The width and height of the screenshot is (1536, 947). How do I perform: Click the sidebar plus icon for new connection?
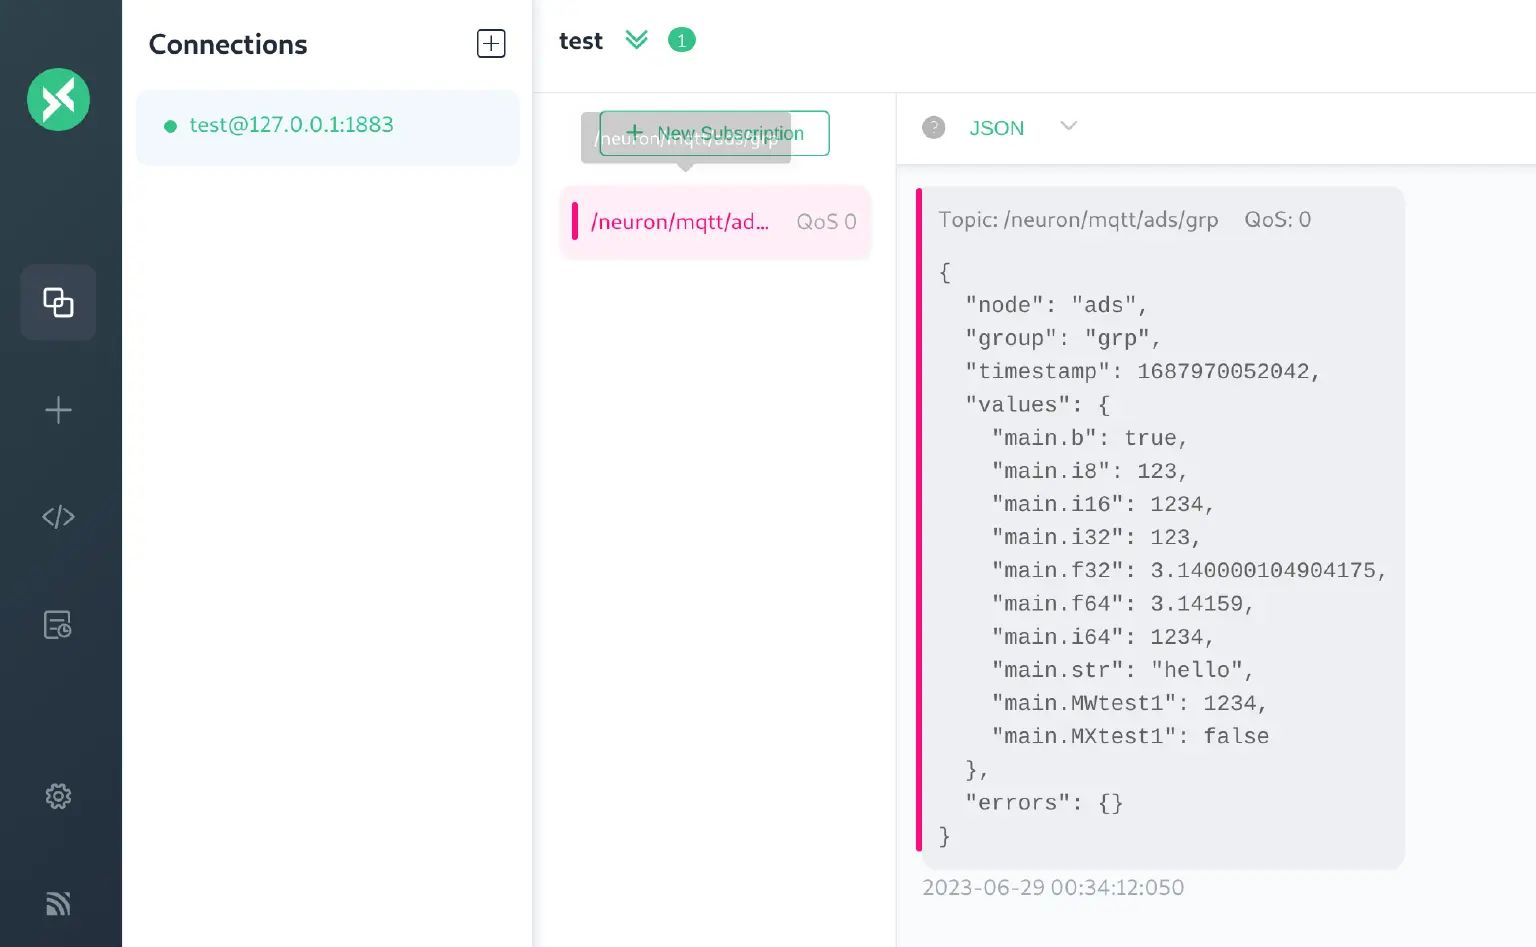58,410
